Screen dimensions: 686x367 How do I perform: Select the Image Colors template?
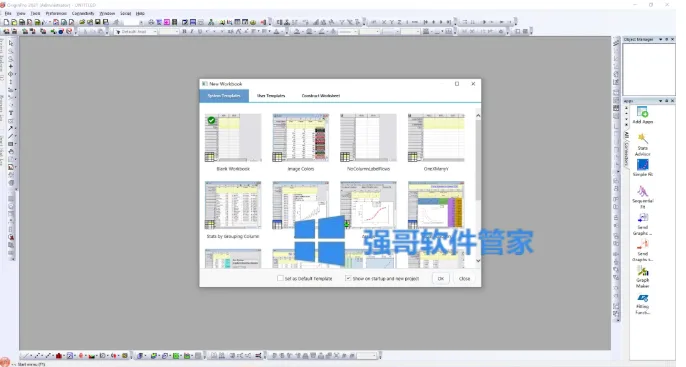[301, 142]
